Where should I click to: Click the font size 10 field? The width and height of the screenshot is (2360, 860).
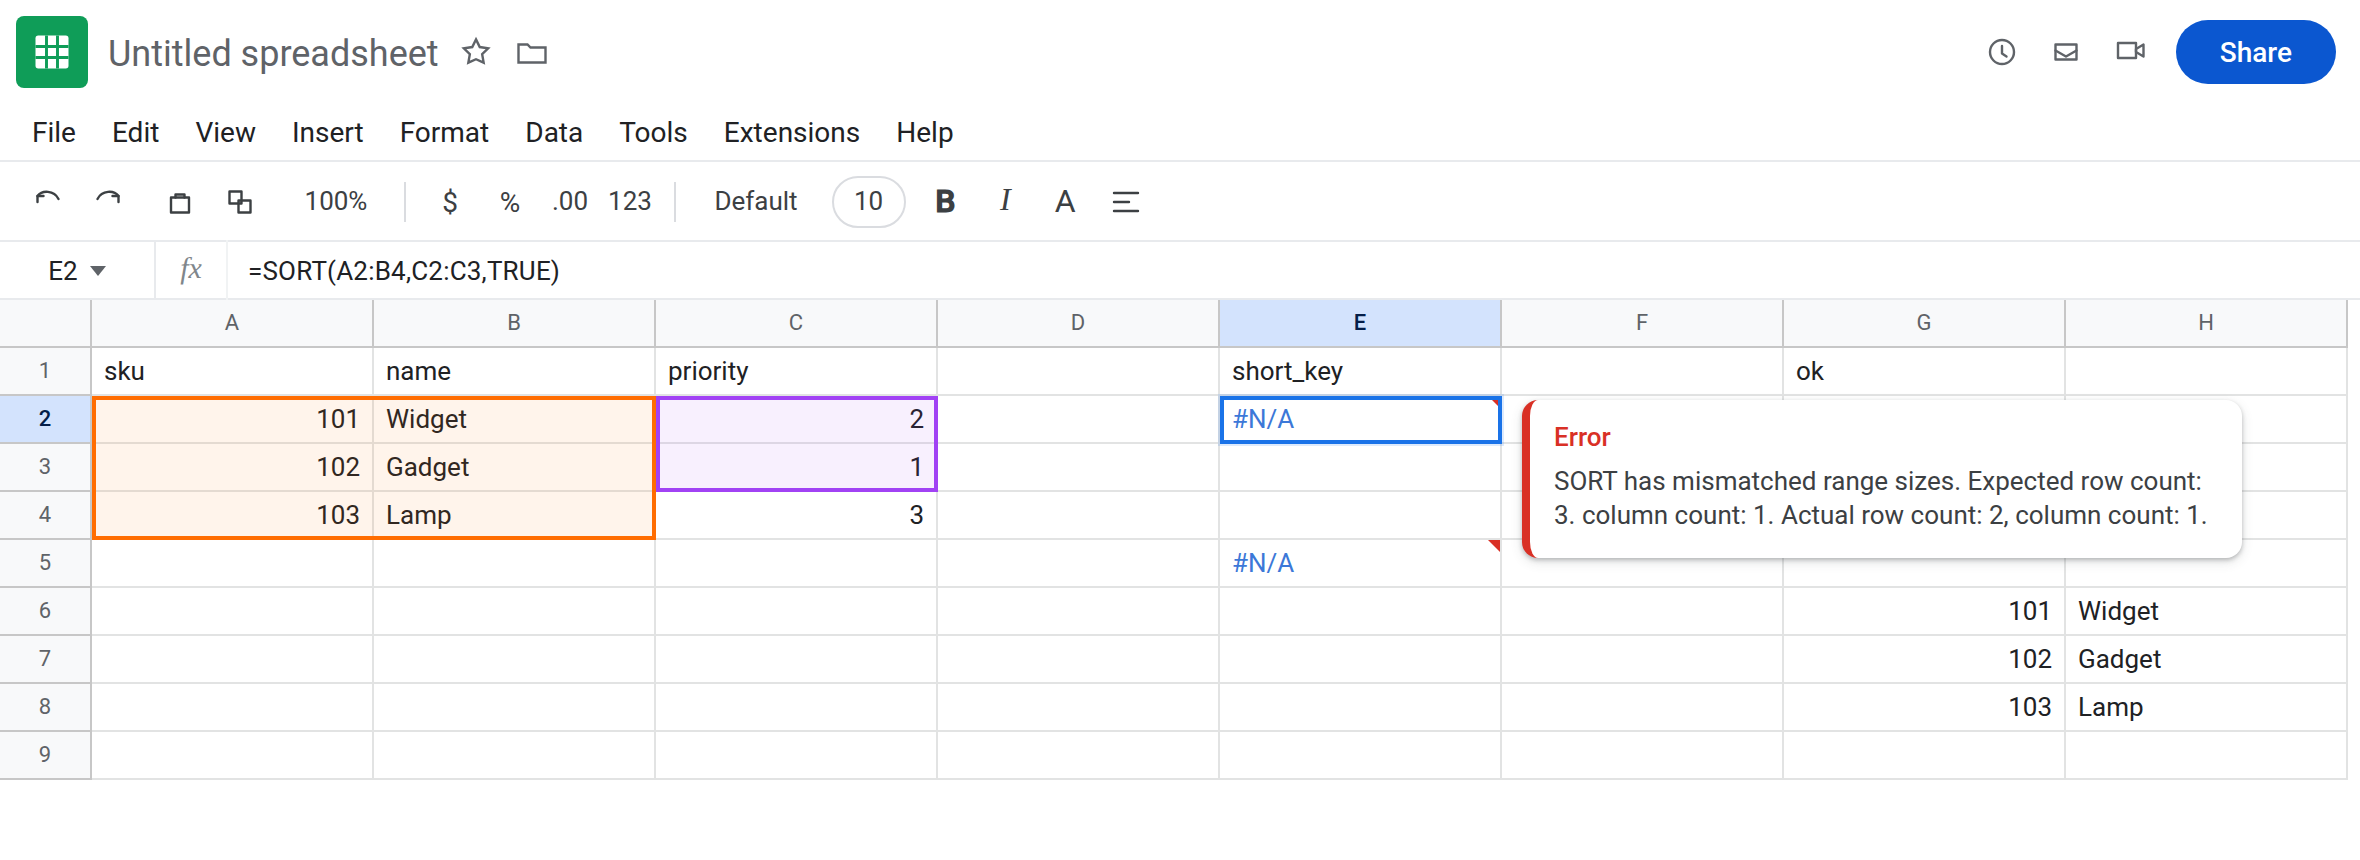[869, 201]
